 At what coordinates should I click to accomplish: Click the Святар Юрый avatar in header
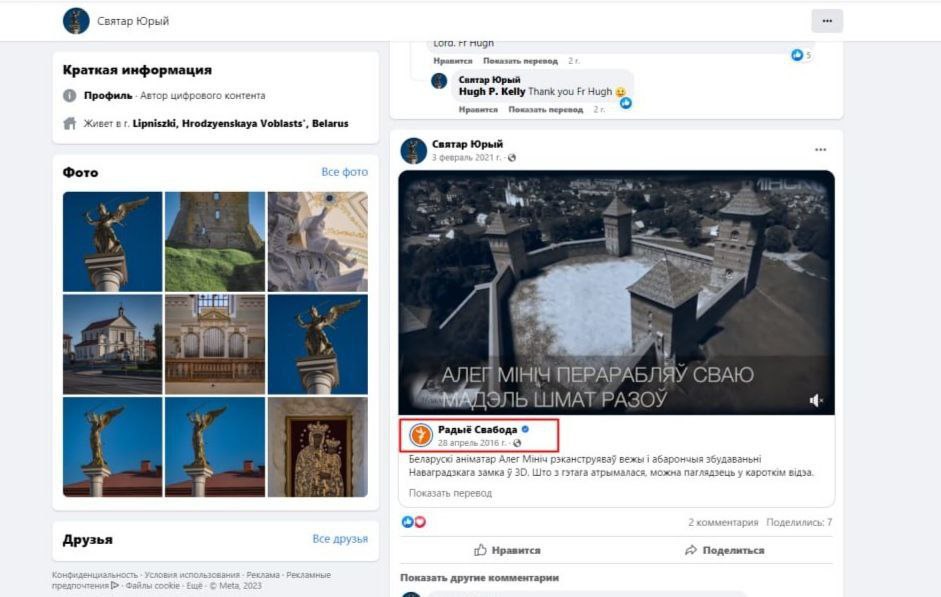[x=76, y=21]
